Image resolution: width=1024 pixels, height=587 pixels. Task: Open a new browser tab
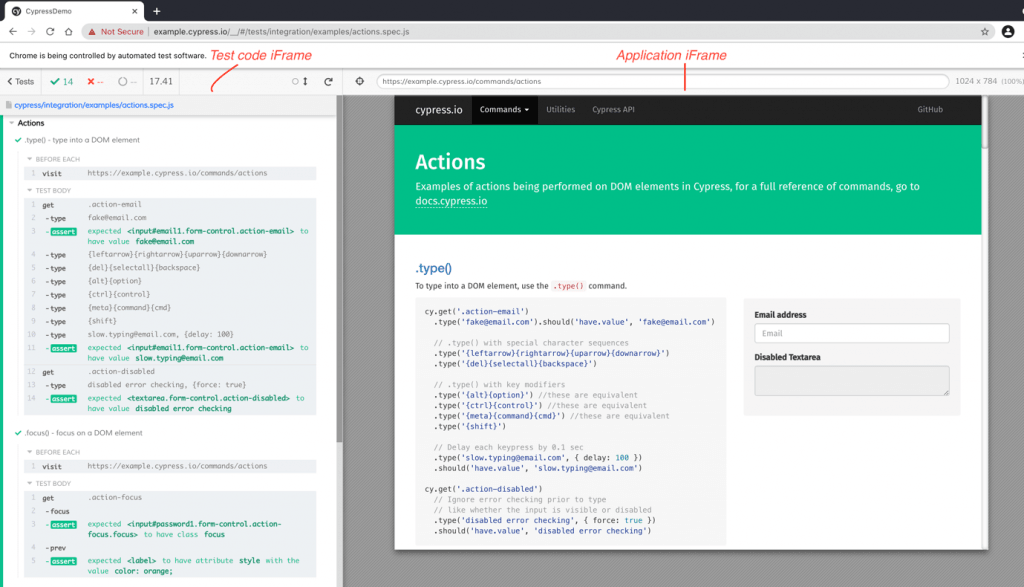[156, 11]
